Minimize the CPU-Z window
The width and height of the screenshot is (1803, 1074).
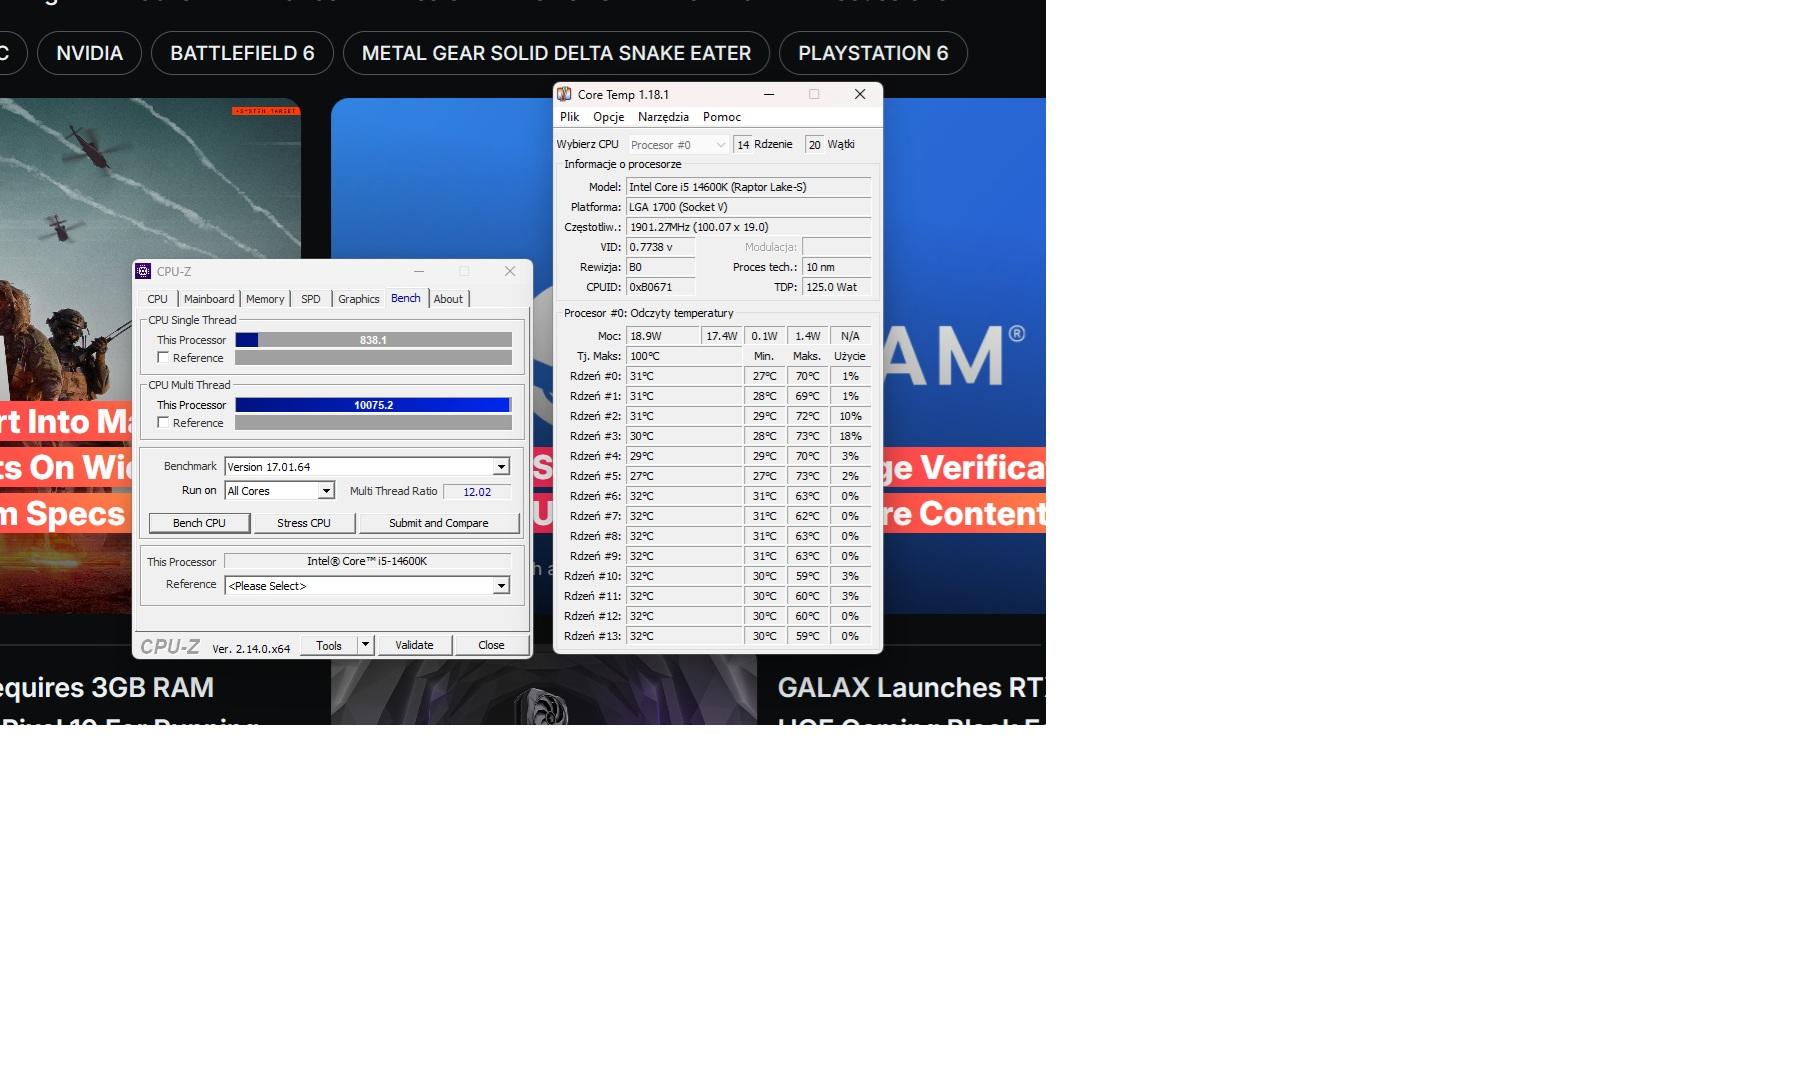pos(419,271)
